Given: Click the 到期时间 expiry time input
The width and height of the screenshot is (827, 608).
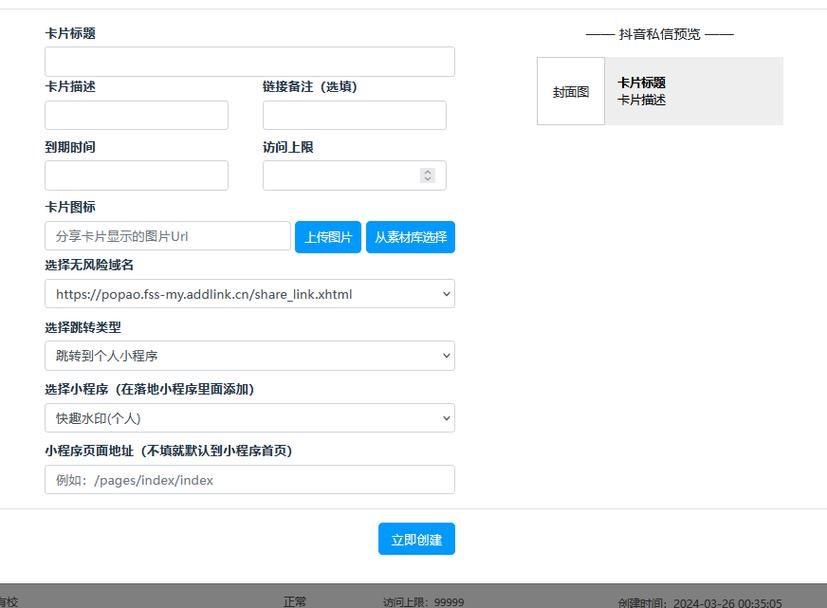Looking at the screenshot, I should 135,175.
